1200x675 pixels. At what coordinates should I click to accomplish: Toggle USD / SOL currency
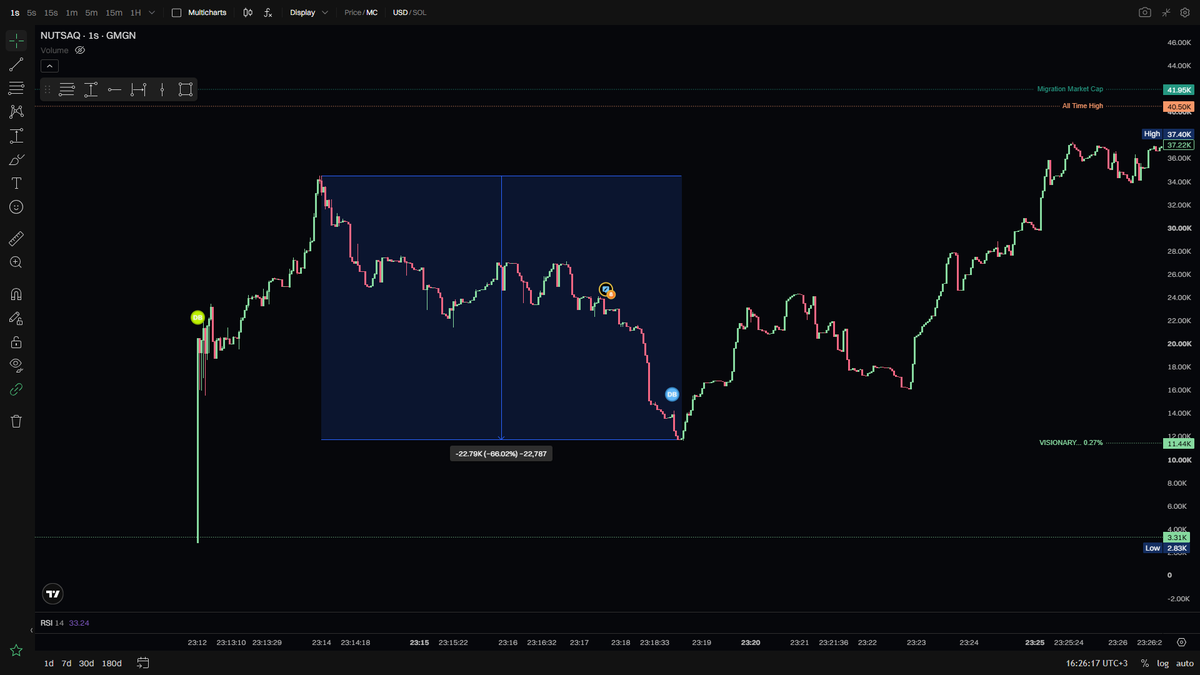[x=409, y=13]
